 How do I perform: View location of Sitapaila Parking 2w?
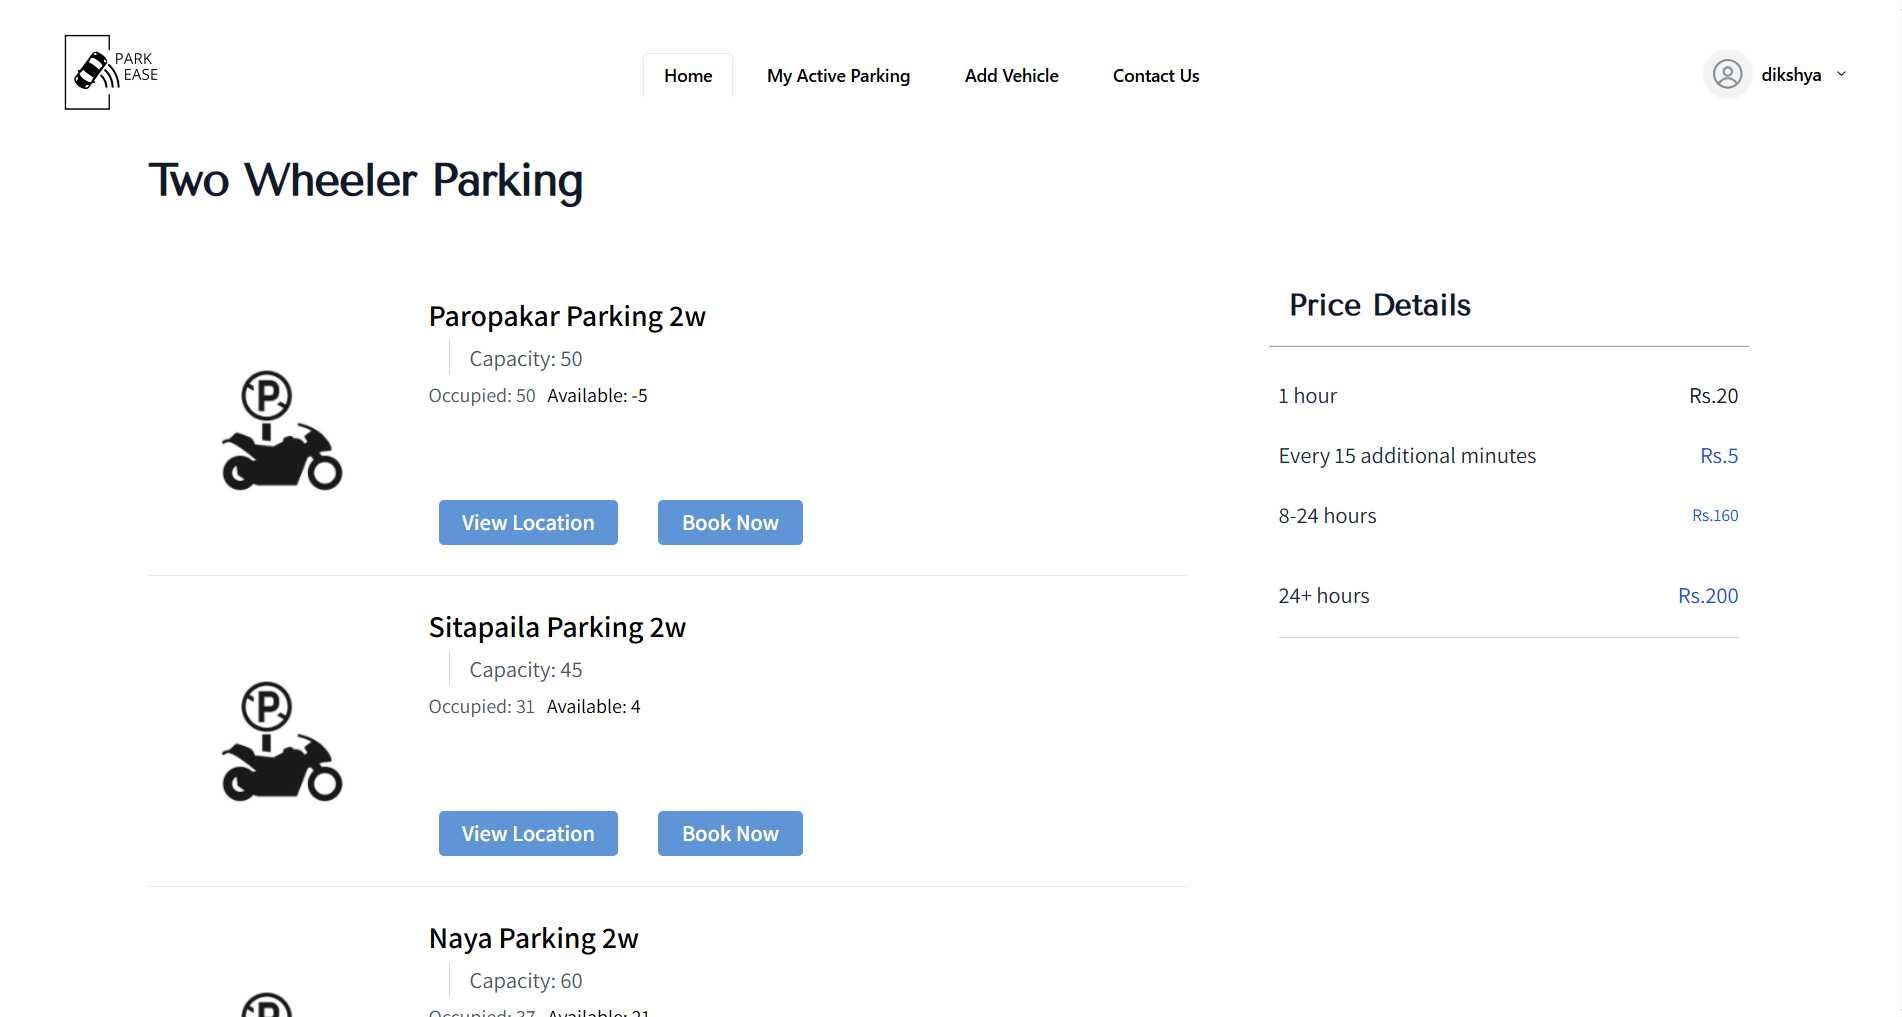coord(528,833)
